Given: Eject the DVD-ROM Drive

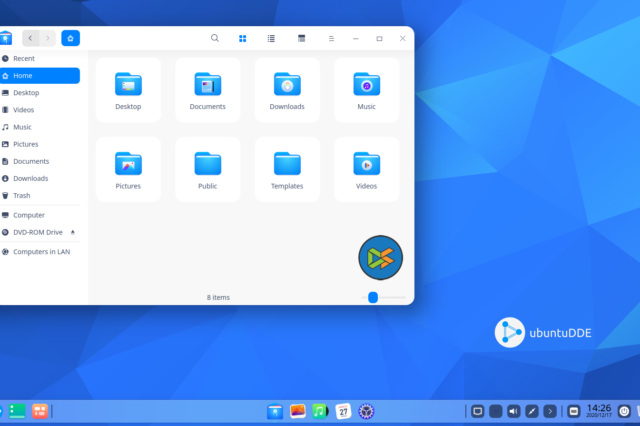Looking at the screenshot, I should [73, 232].
